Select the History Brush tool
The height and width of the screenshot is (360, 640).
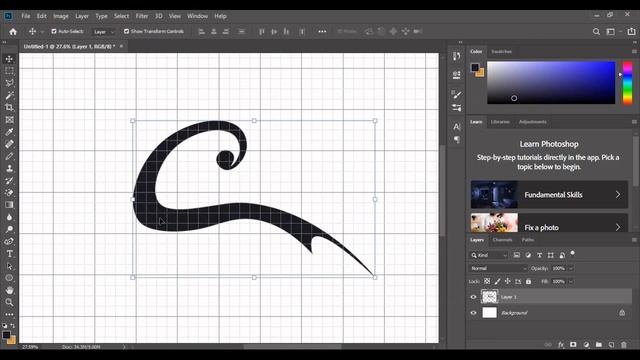coord(9,181)
